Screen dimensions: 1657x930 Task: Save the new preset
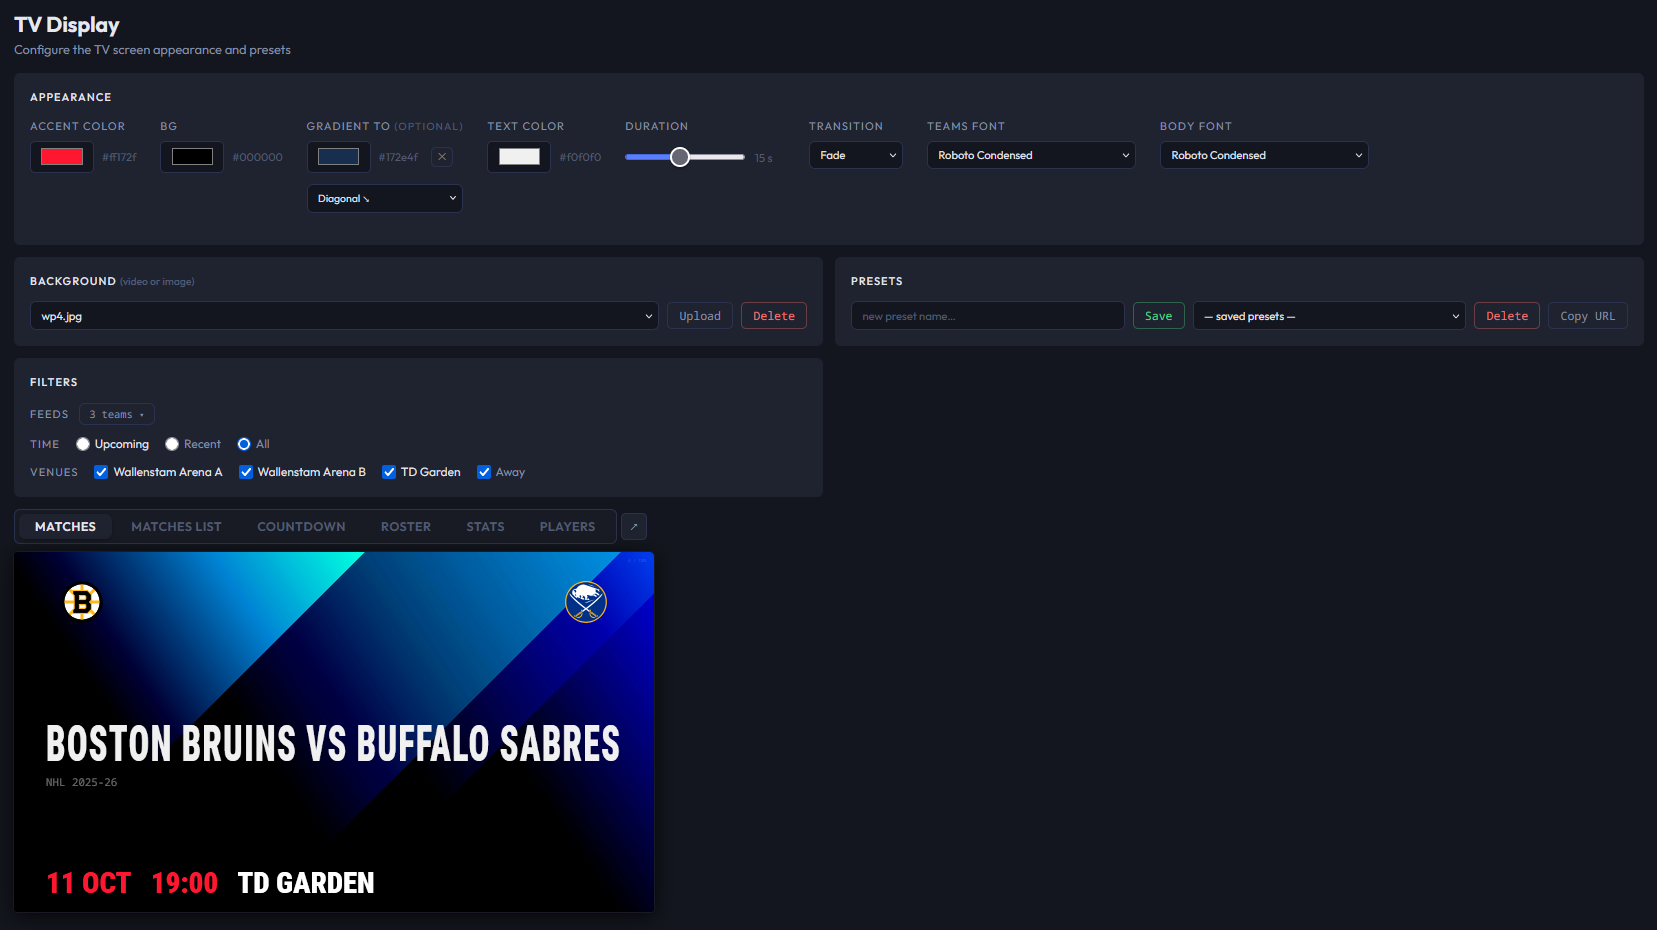pos(1159,316)
